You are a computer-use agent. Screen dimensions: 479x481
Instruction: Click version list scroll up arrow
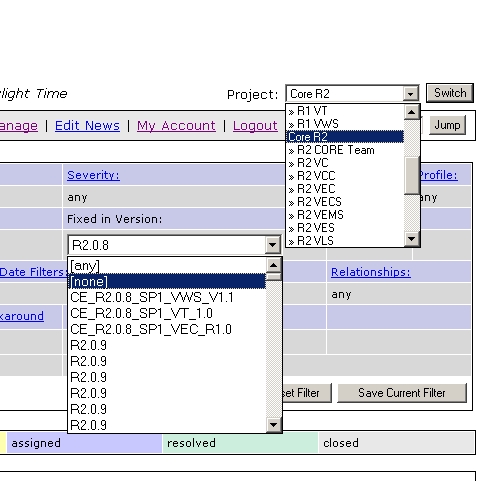[x=273, y=265]
